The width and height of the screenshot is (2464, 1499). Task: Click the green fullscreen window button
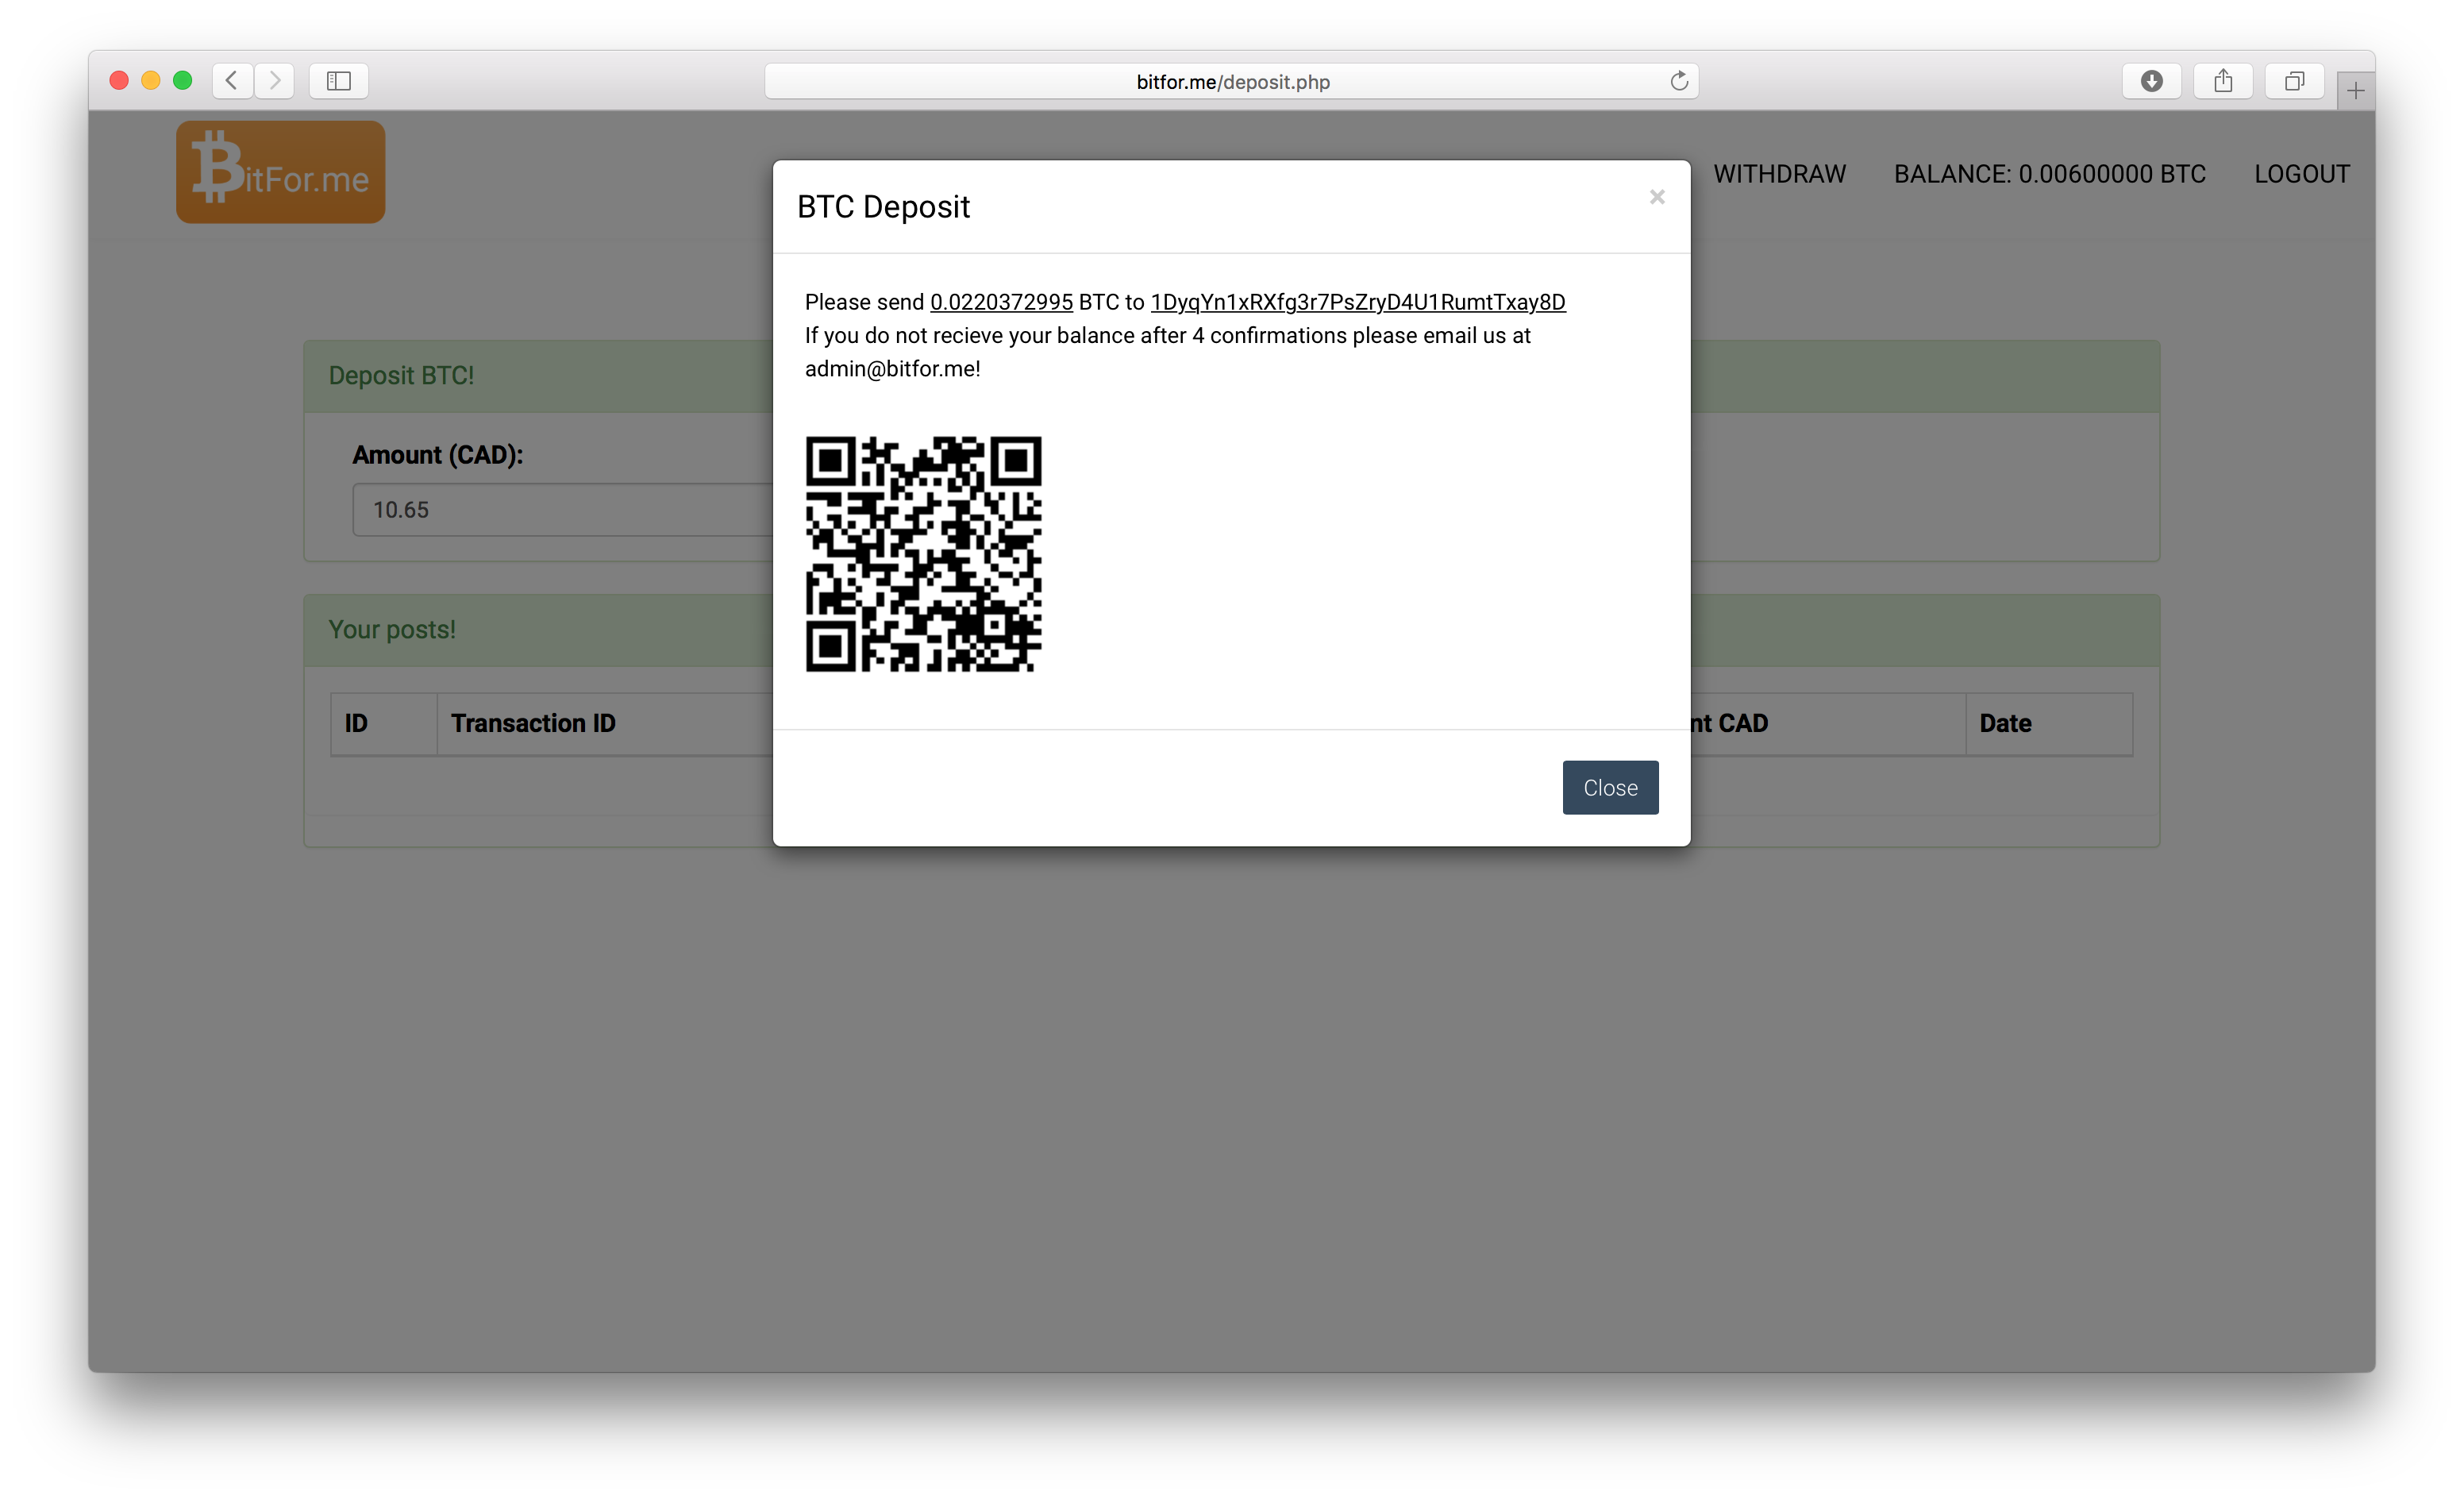182,80
